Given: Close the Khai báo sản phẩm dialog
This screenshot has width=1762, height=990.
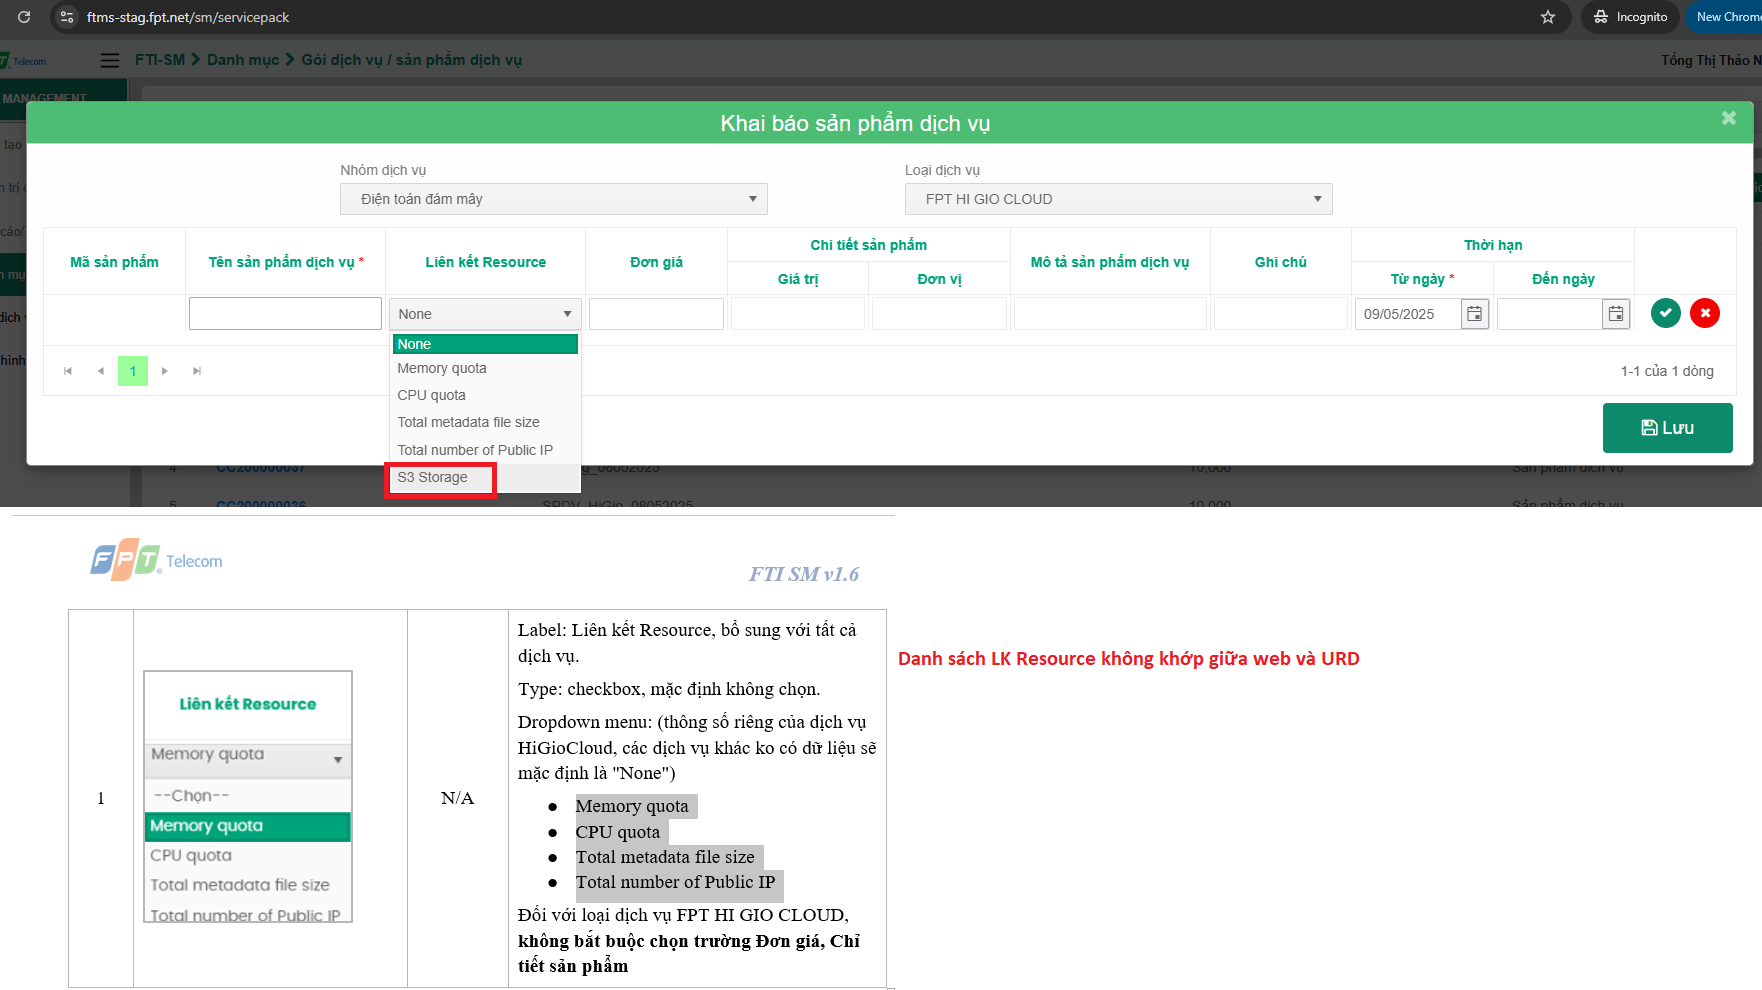Looking at the screenshot, I should click(x=1728, y=118).
